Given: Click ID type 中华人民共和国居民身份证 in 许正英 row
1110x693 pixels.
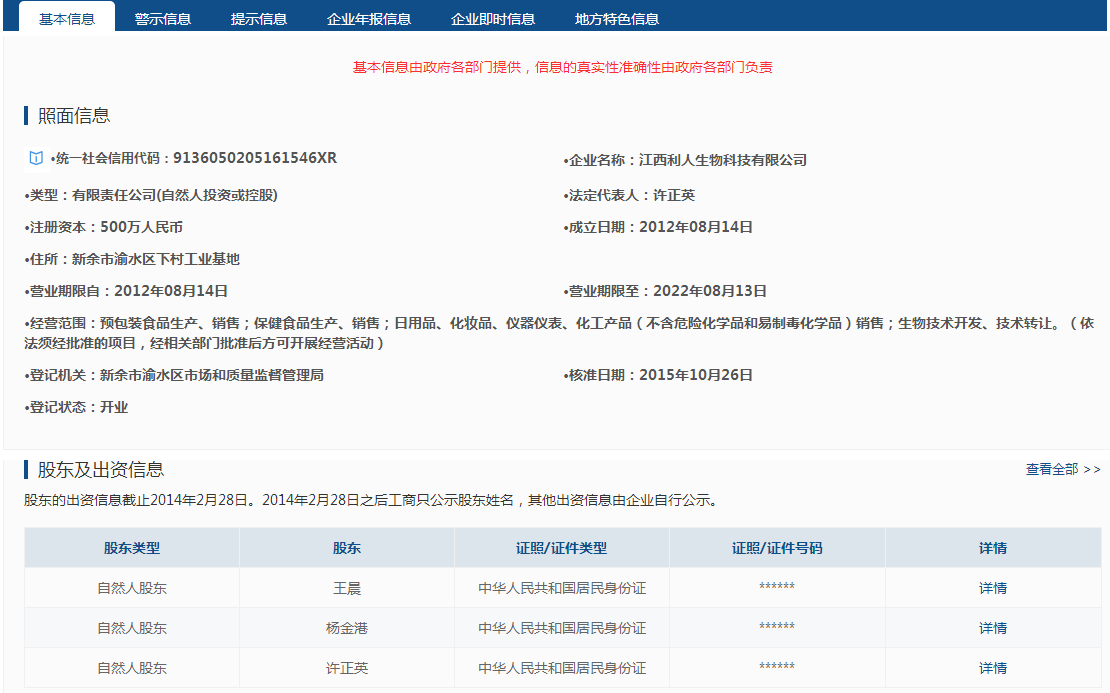Looking at the screenshot, I should 562,668.
